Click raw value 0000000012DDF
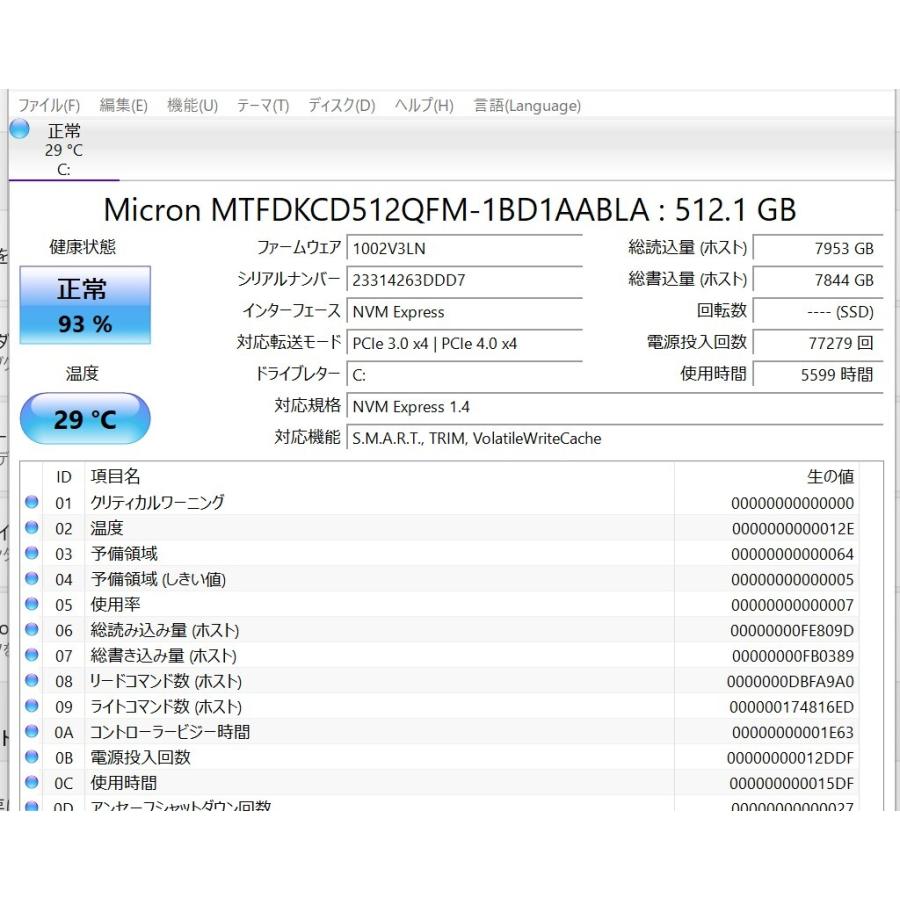The image size is (900, 900). point(790,758)
